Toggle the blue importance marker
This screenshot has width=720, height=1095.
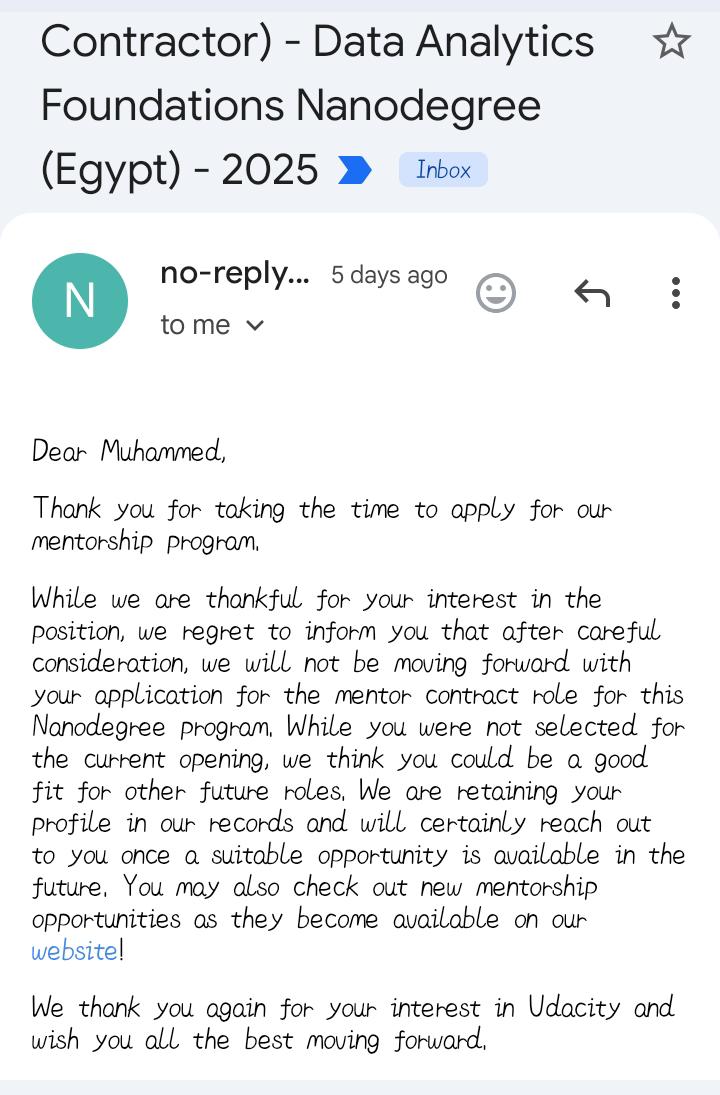[354, 171]
